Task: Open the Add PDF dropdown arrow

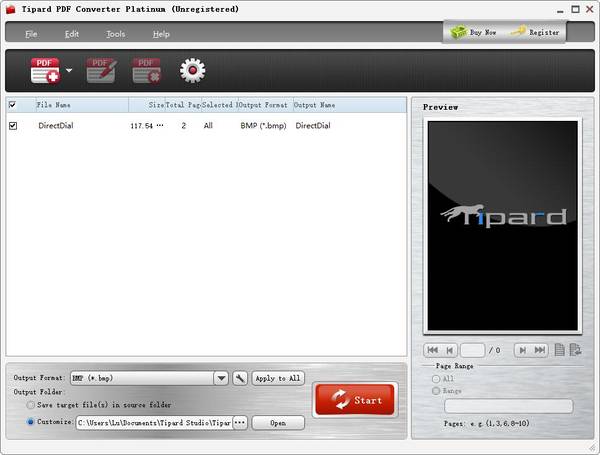Action: click(69, 70)
